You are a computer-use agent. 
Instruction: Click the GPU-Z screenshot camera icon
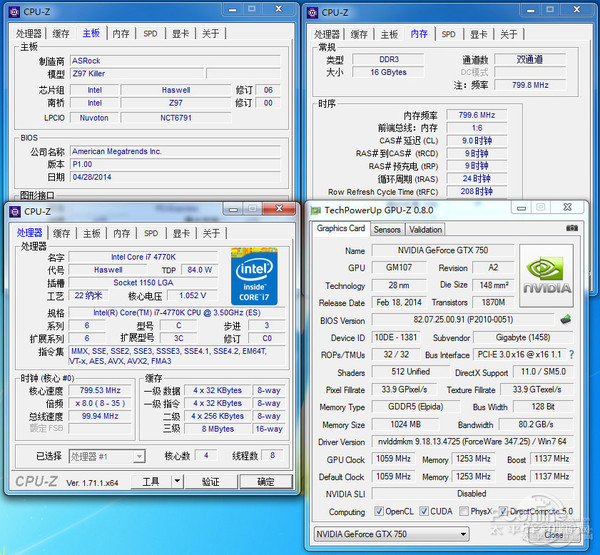(x=572, y=228)
